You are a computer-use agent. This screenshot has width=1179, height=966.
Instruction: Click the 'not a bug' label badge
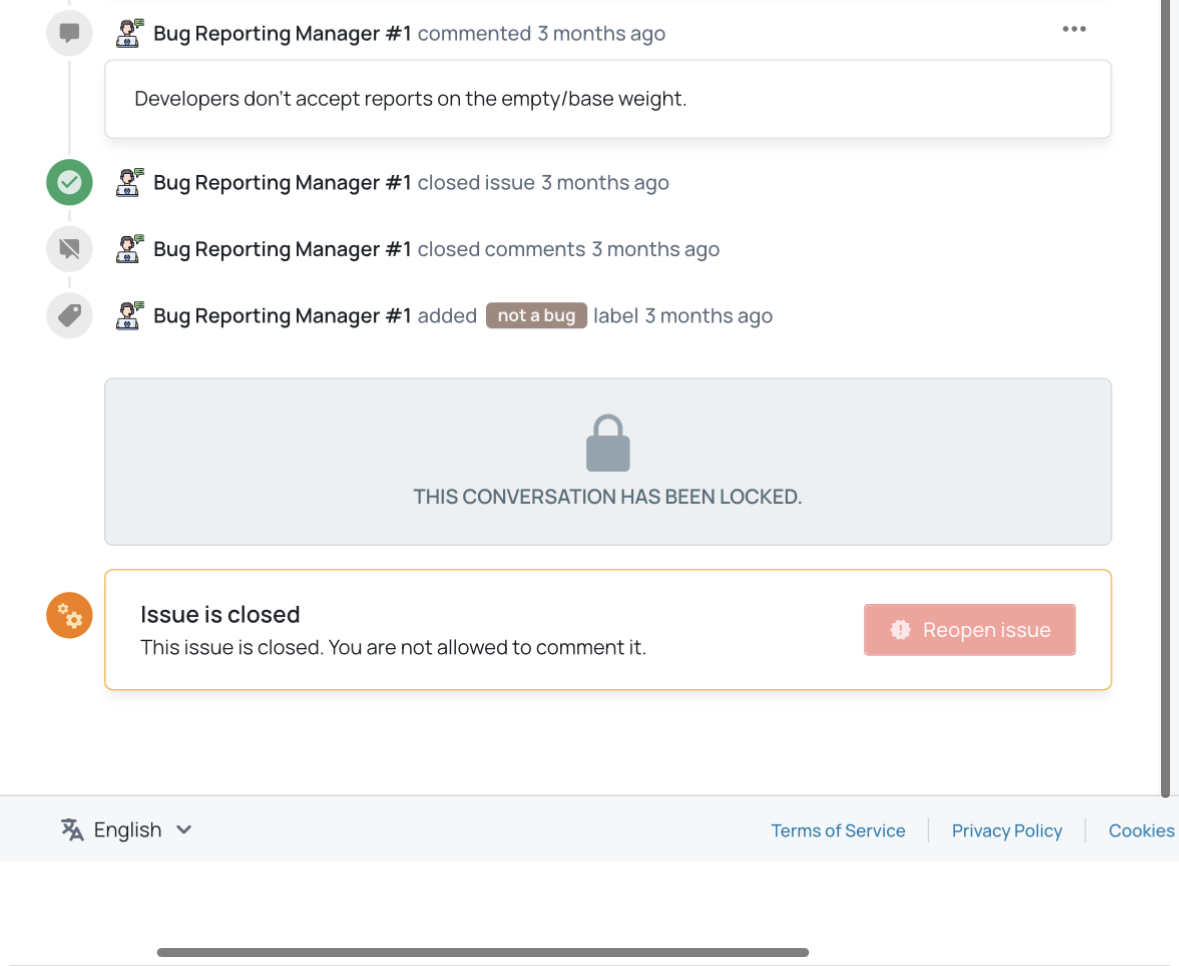tap(536, 316)
